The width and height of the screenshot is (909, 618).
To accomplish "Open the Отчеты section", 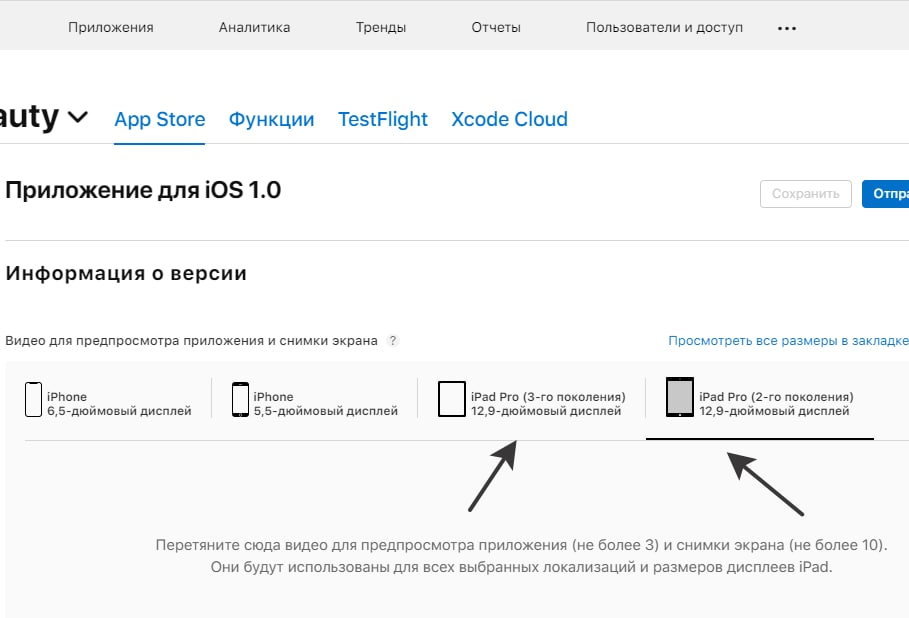I will click(496, 27).
